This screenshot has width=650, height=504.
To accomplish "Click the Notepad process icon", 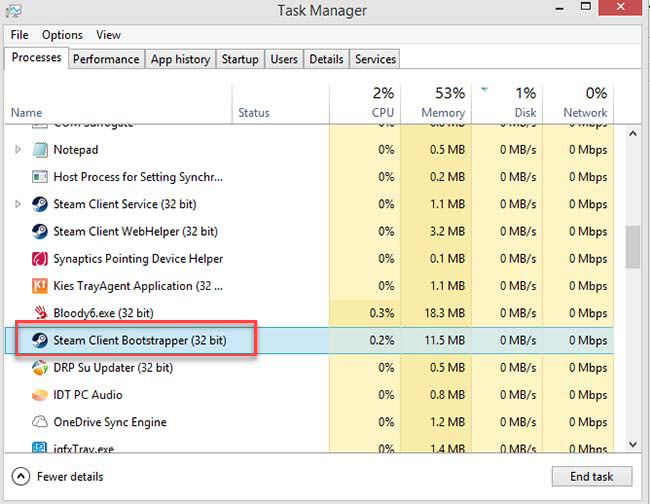I will tap(40, 150).
